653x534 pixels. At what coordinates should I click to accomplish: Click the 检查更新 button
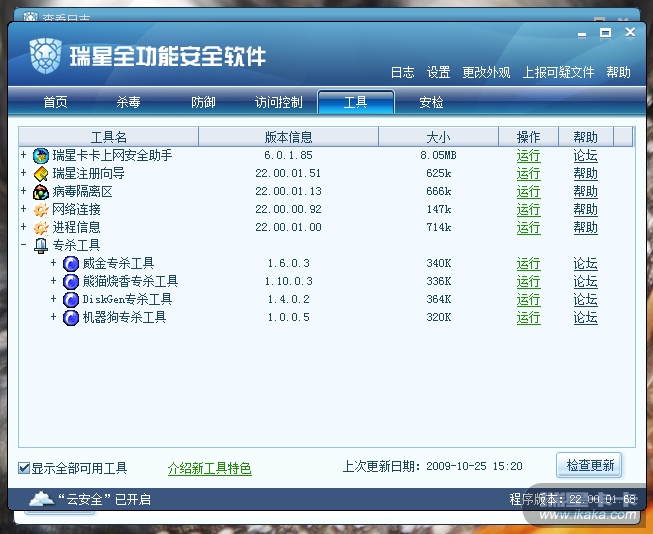[589, 465]
